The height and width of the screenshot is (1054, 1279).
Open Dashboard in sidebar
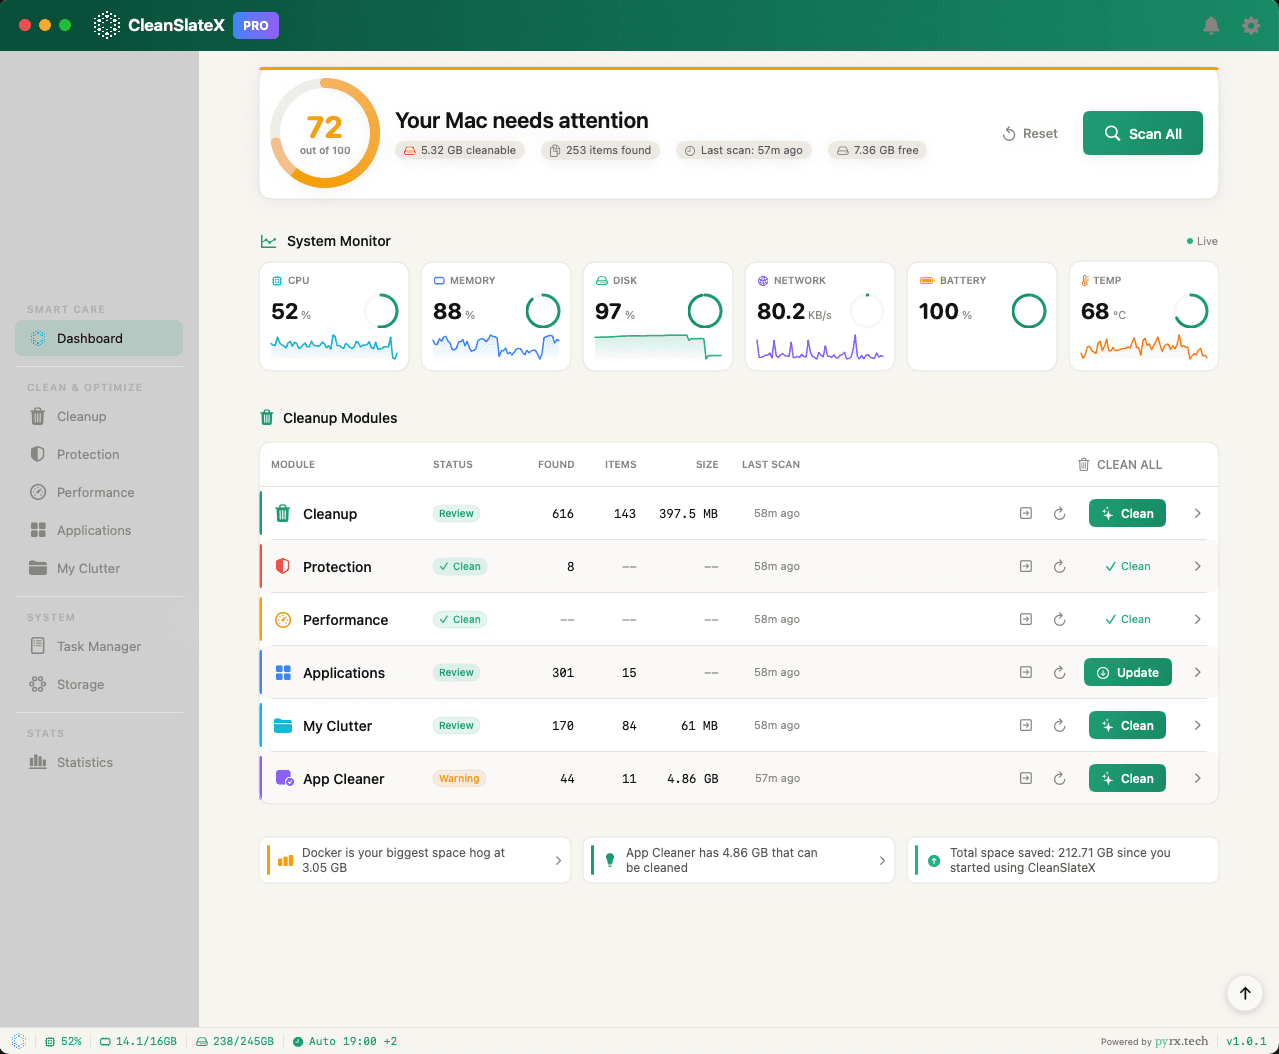point(99,338)
